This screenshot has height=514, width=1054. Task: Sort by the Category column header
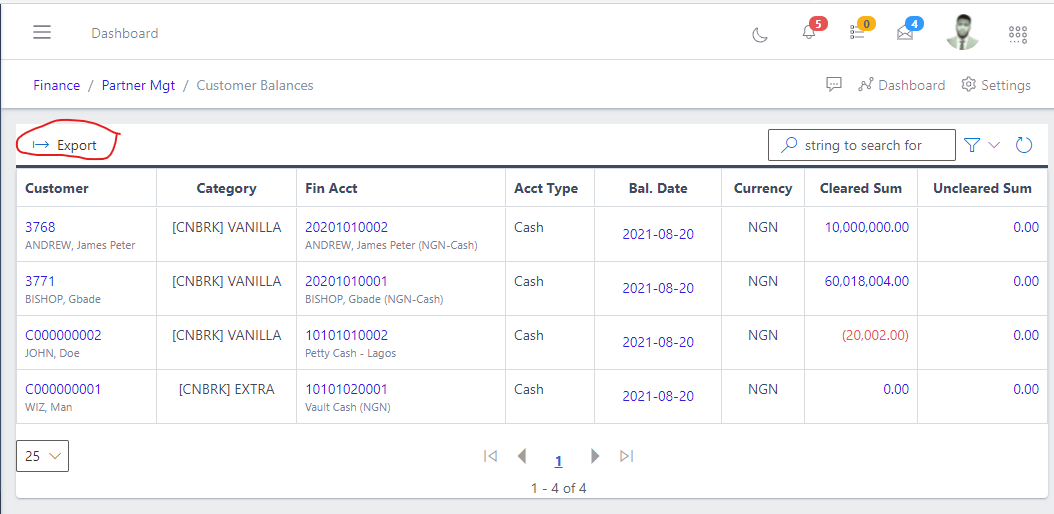(x=227, y=189)
